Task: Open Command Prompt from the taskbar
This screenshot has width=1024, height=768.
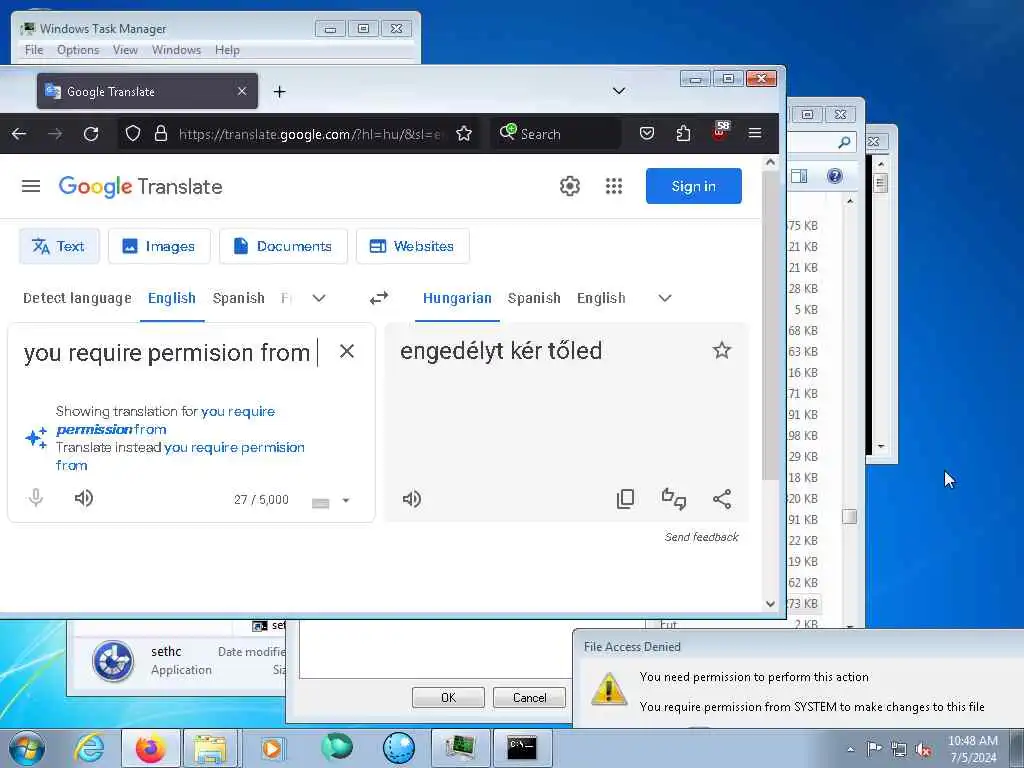Action: (522, 748)
